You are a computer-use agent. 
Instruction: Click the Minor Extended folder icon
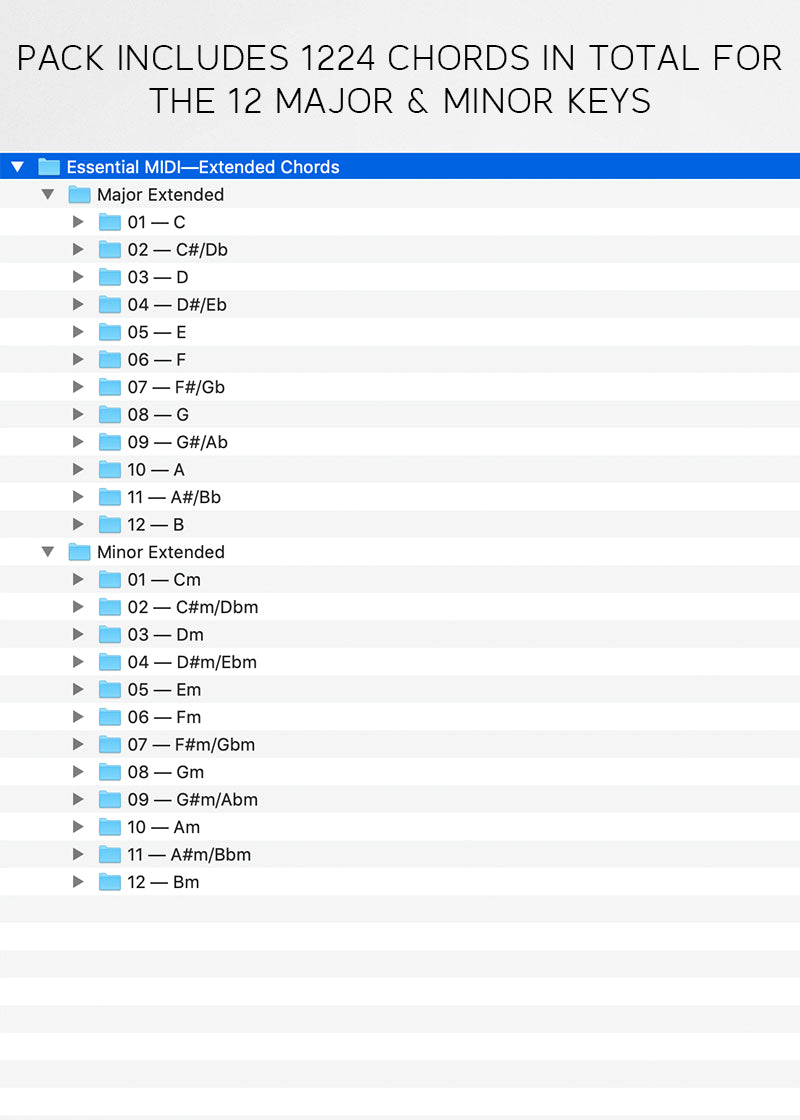click(79, 551)
